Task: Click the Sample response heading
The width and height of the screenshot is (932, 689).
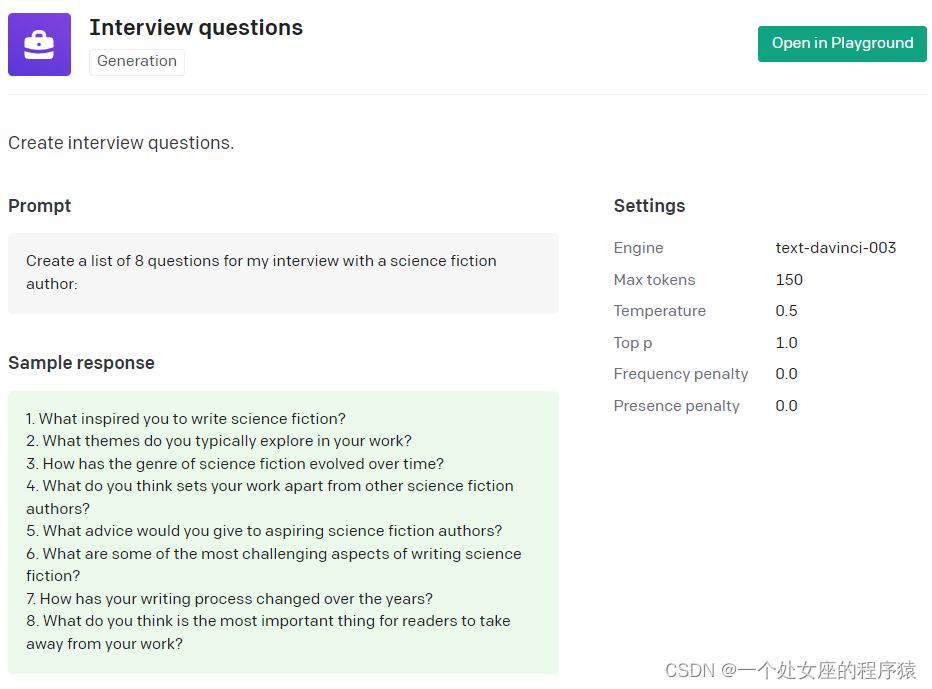Action: [81, 363]
